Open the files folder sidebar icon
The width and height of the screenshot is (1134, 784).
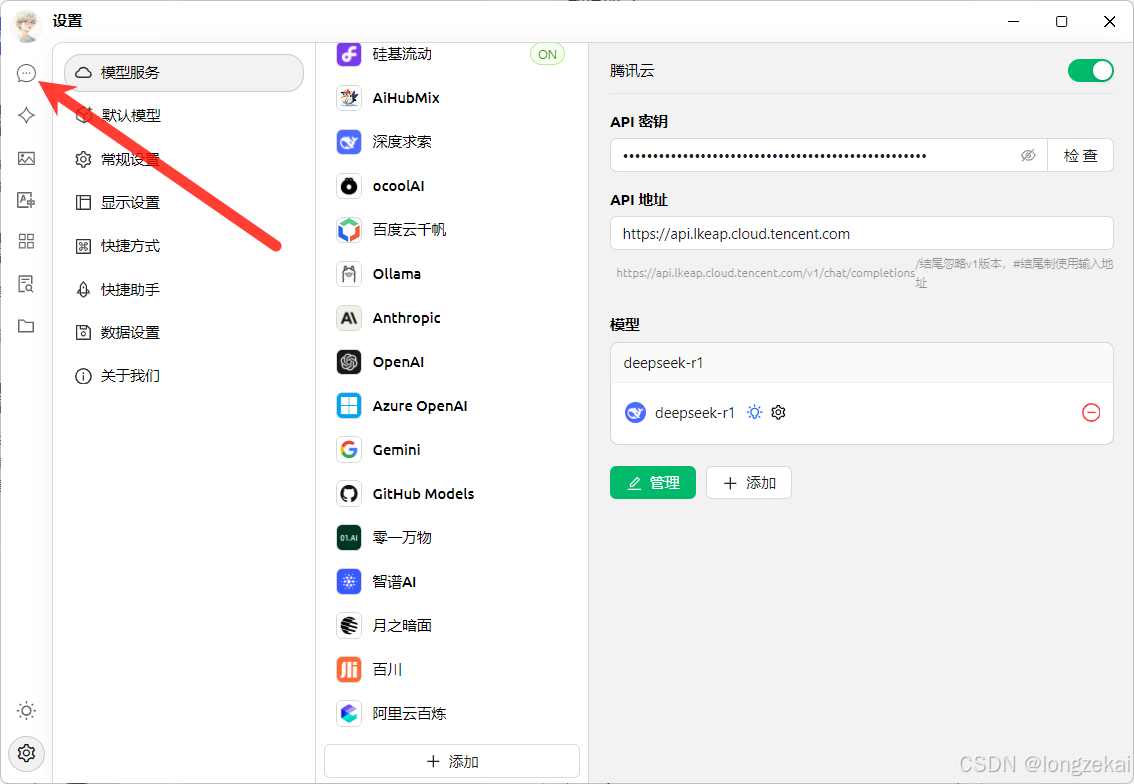(26, 325)
